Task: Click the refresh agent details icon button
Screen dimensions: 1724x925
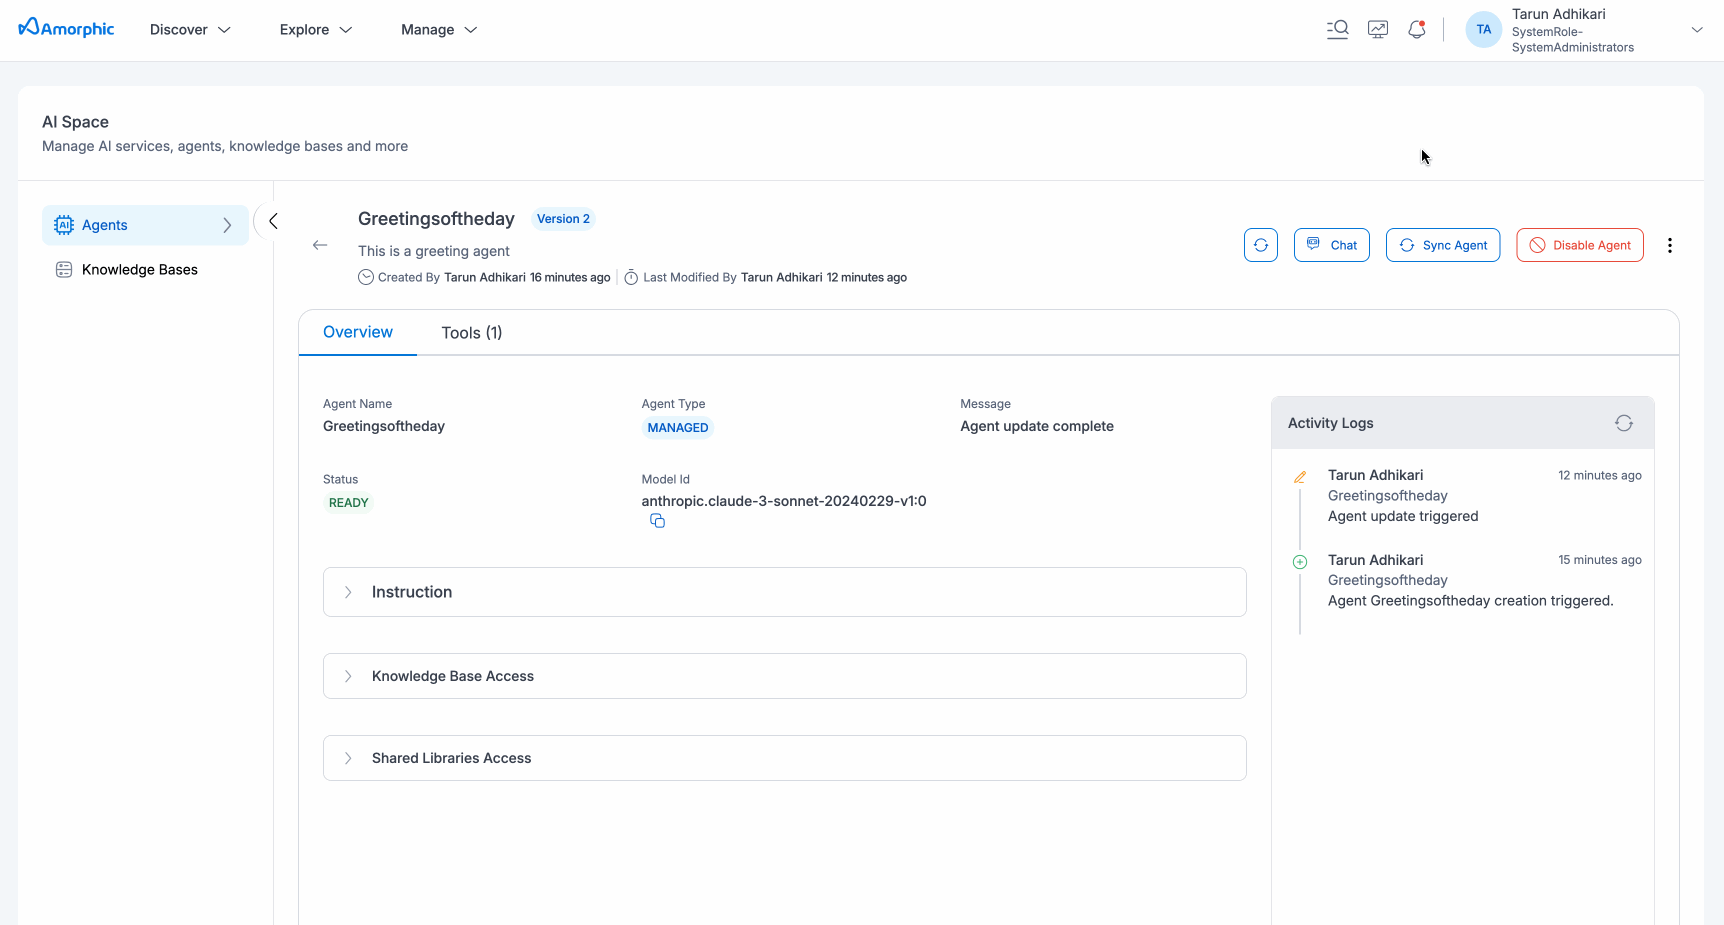Action: click(x=1261, y=245)
